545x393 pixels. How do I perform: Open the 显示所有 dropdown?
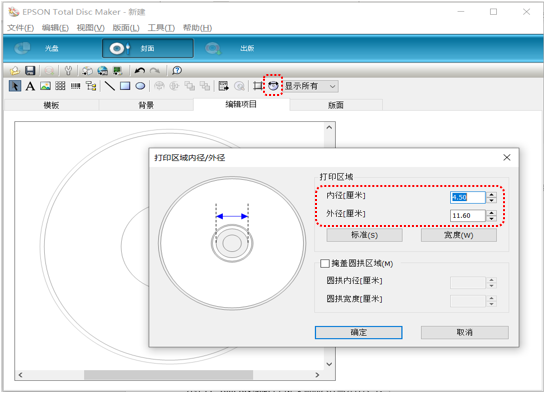pos(310,86)
